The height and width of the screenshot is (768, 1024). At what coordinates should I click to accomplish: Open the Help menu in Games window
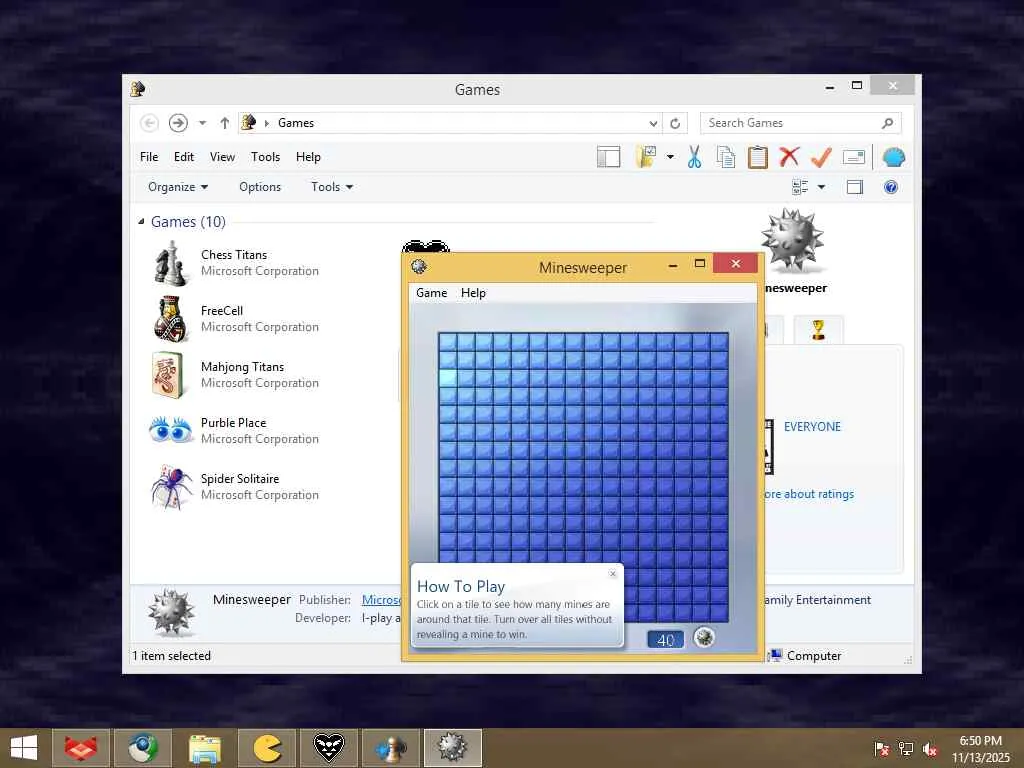pyautogui.click(x=308, y=157)
